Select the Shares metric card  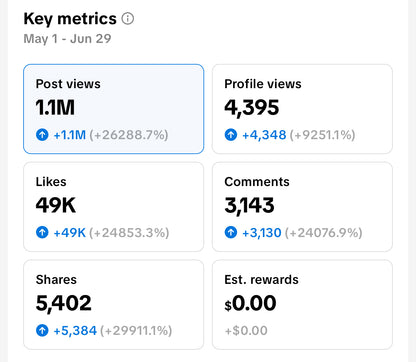pos(113,305)
